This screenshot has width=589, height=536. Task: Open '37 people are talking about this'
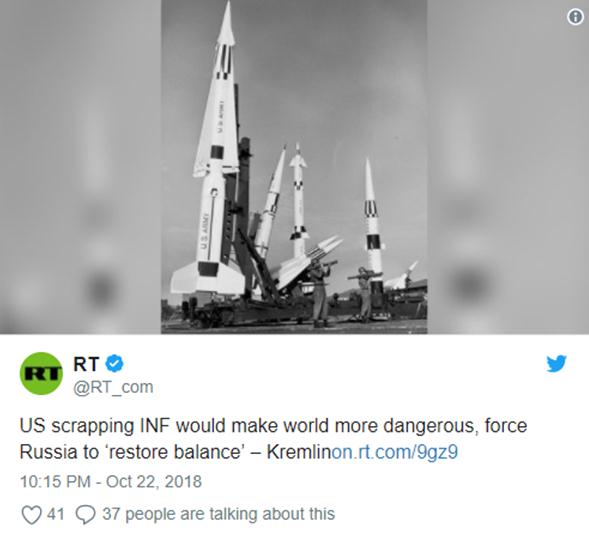pos(218,514)
